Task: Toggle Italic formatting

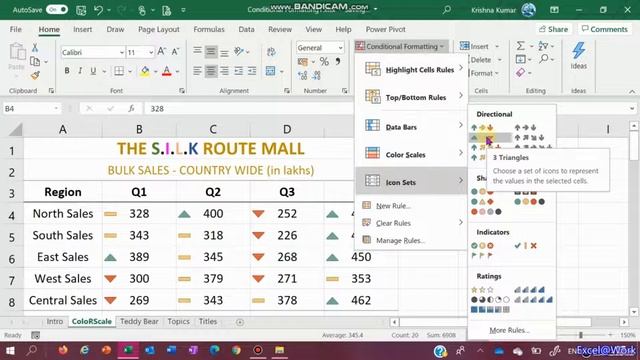Action: click(x=80, y=71)
